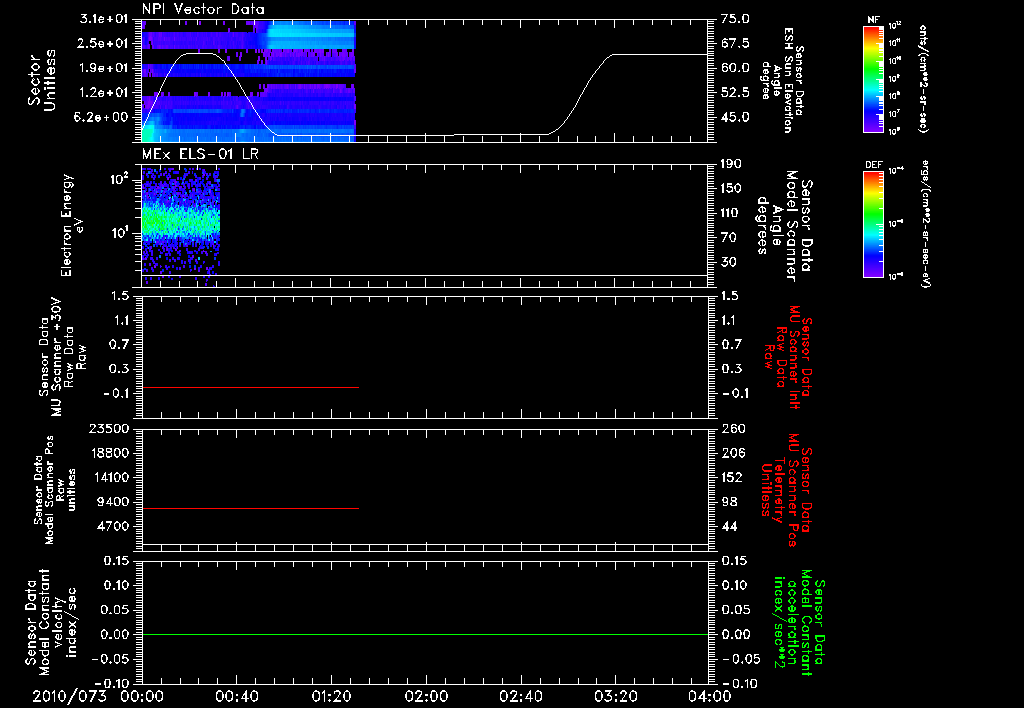
Task: Click the "75.0" sun elevation tick value
Action: (x=735, y=19)
